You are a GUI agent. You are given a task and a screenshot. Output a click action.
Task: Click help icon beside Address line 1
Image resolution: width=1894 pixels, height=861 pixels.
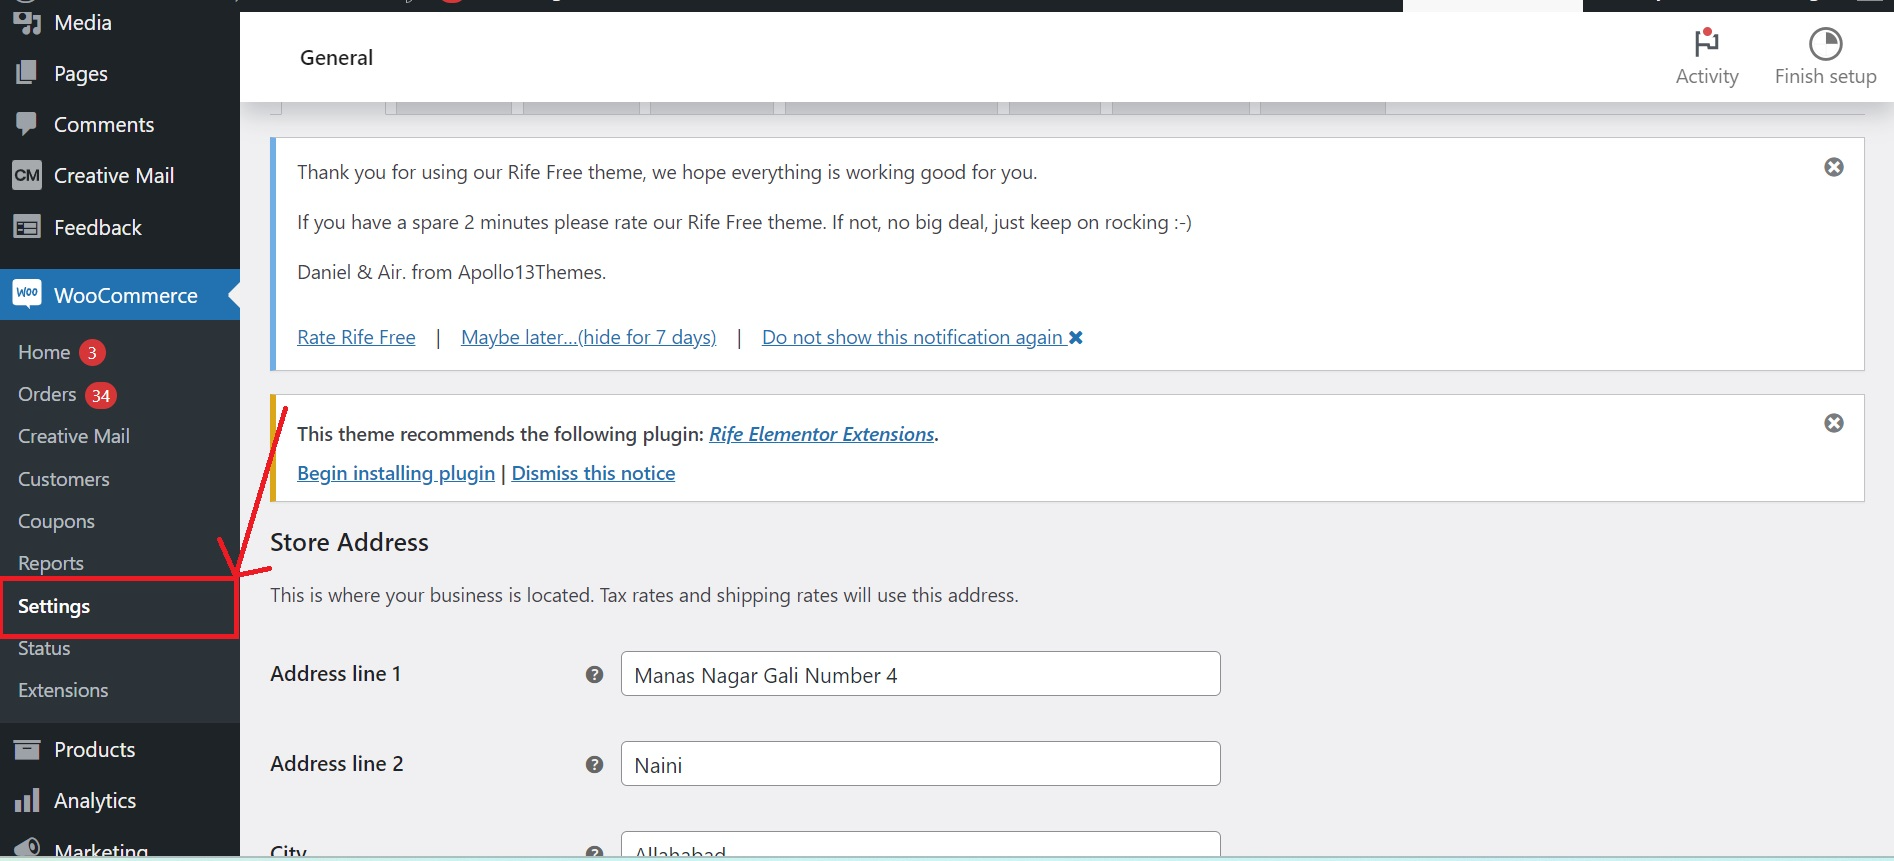tap(594, 675)
